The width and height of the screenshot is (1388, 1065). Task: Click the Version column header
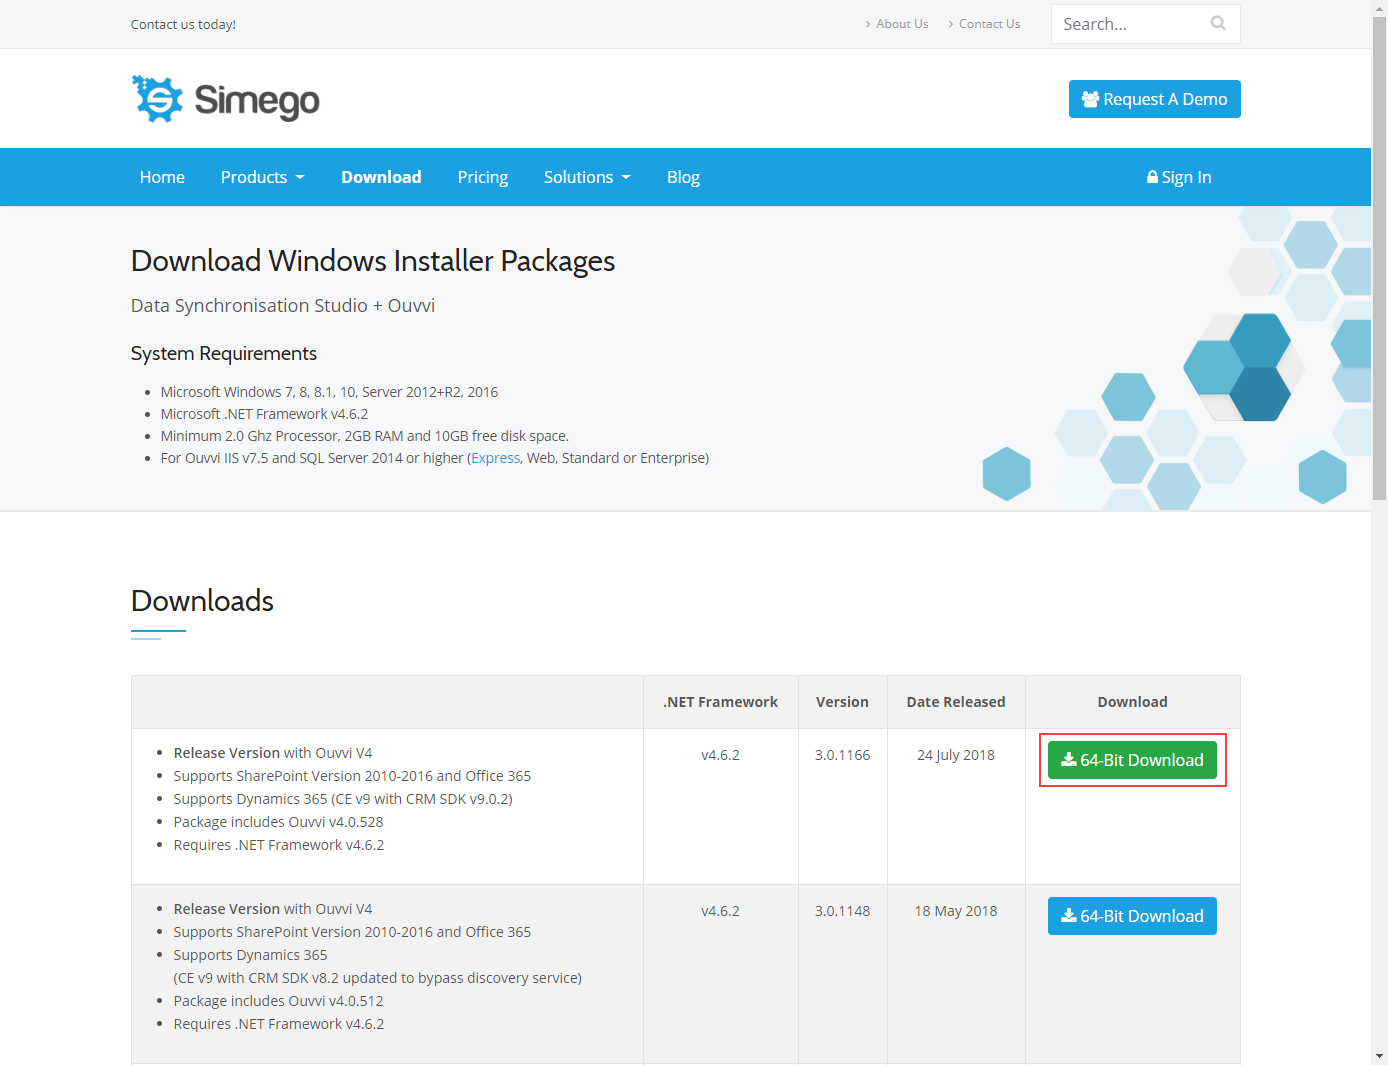coord(842,702)
